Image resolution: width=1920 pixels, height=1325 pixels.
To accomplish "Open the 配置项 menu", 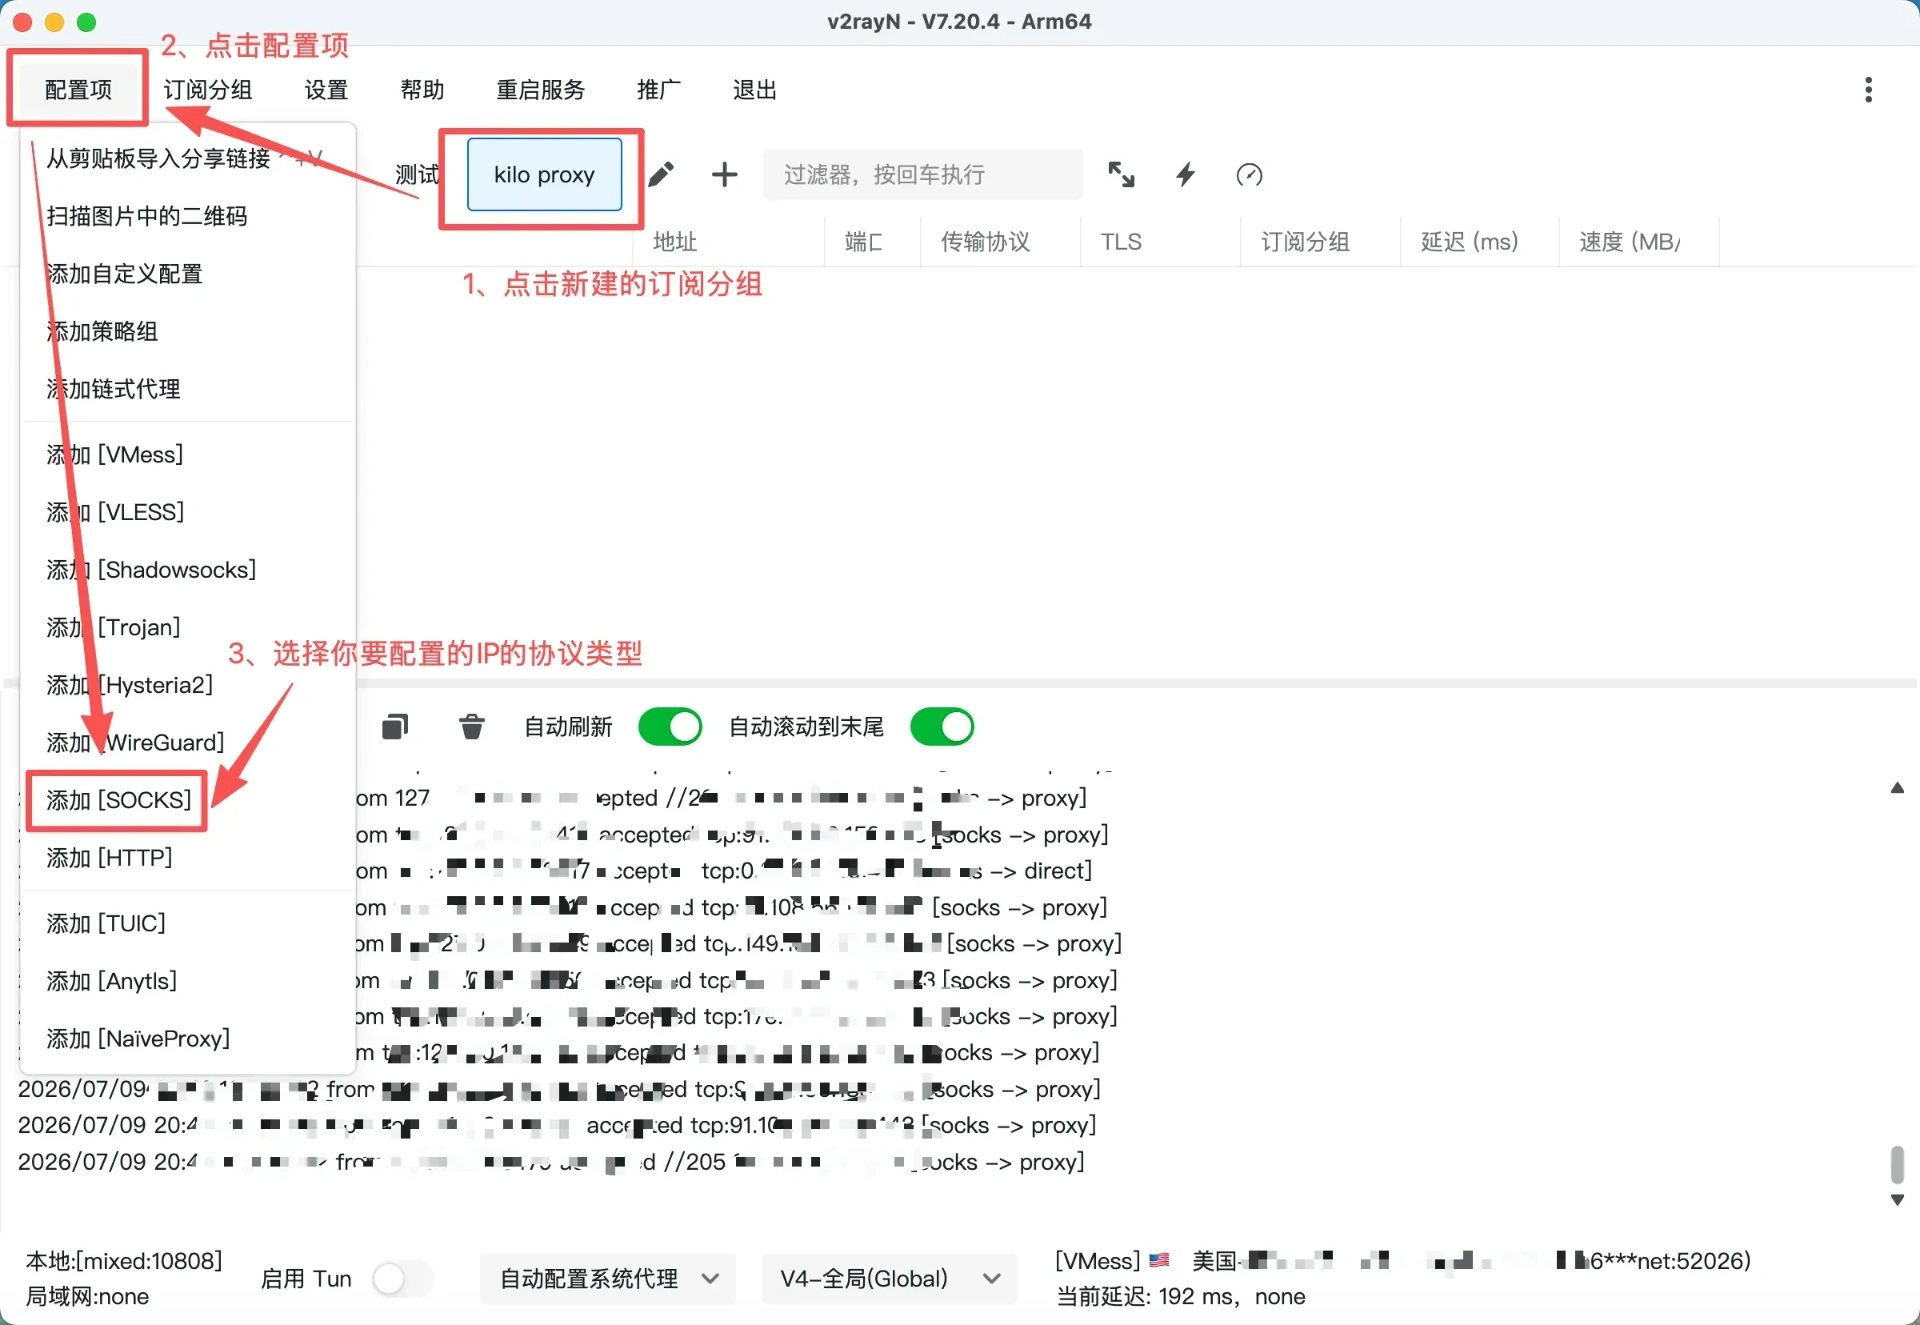I will coord(78,90).
